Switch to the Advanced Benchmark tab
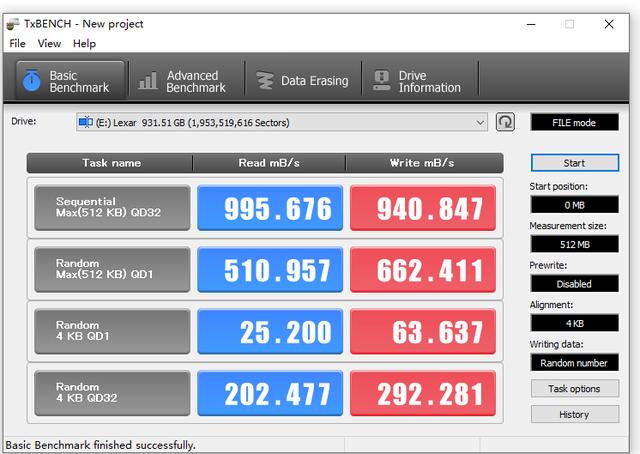 tap(187, 80)
